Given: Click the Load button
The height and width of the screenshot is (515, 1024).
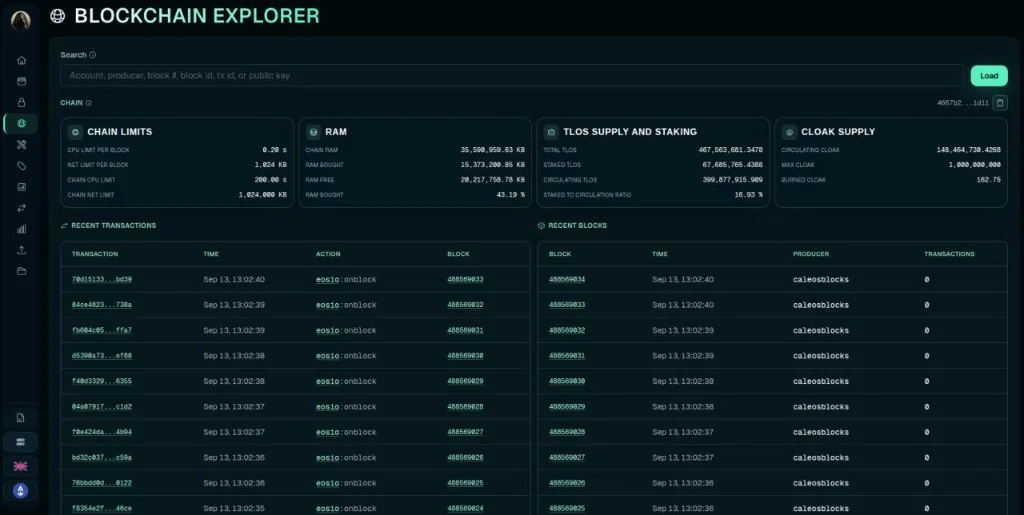Looking at the screenshot, I should (x=989, y=76).
